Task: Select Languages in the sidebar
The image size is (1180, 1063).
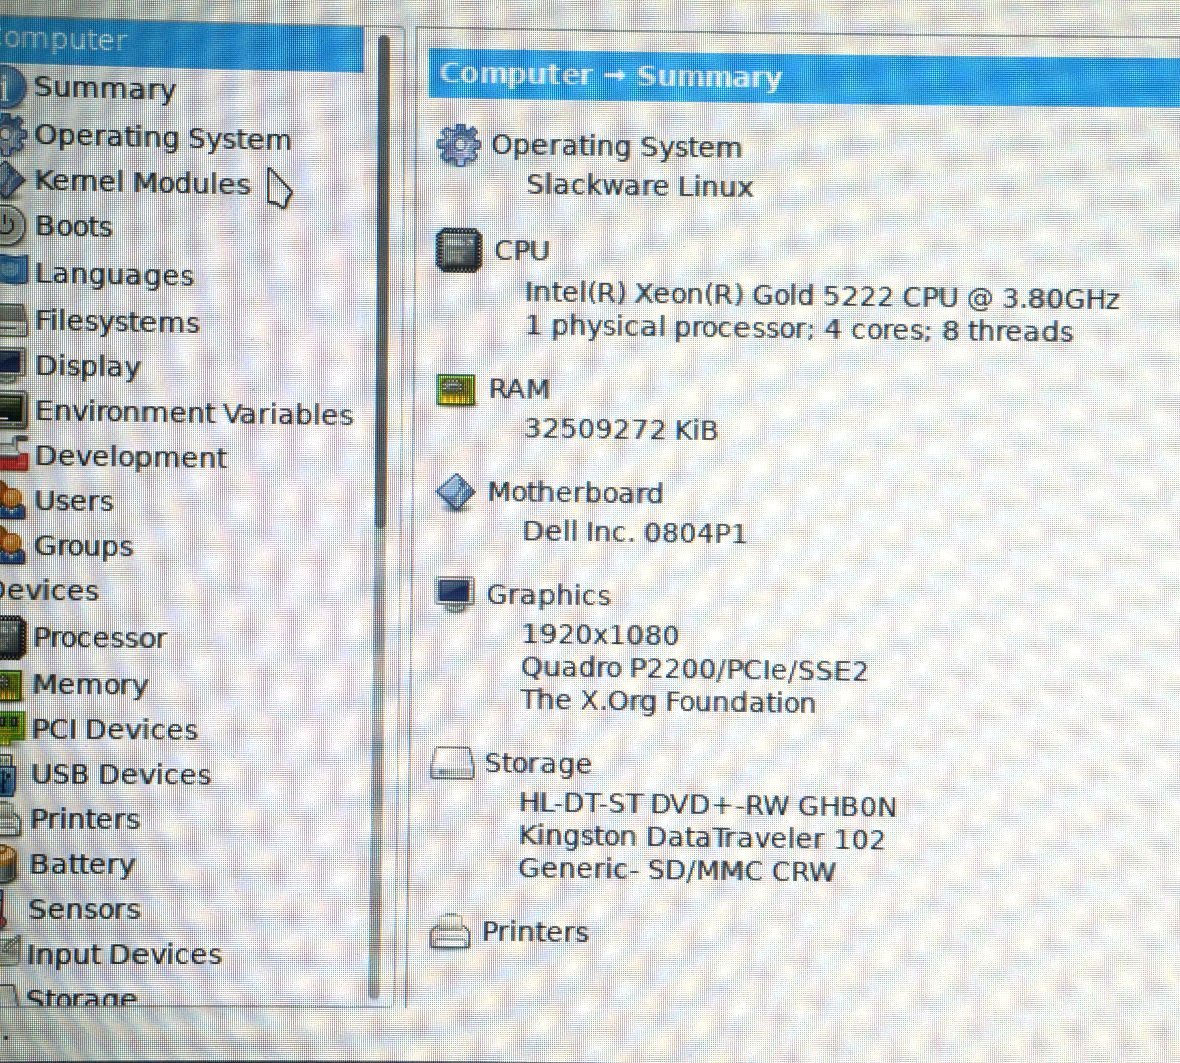Action: pyautogui.click(x=114, y=274)
